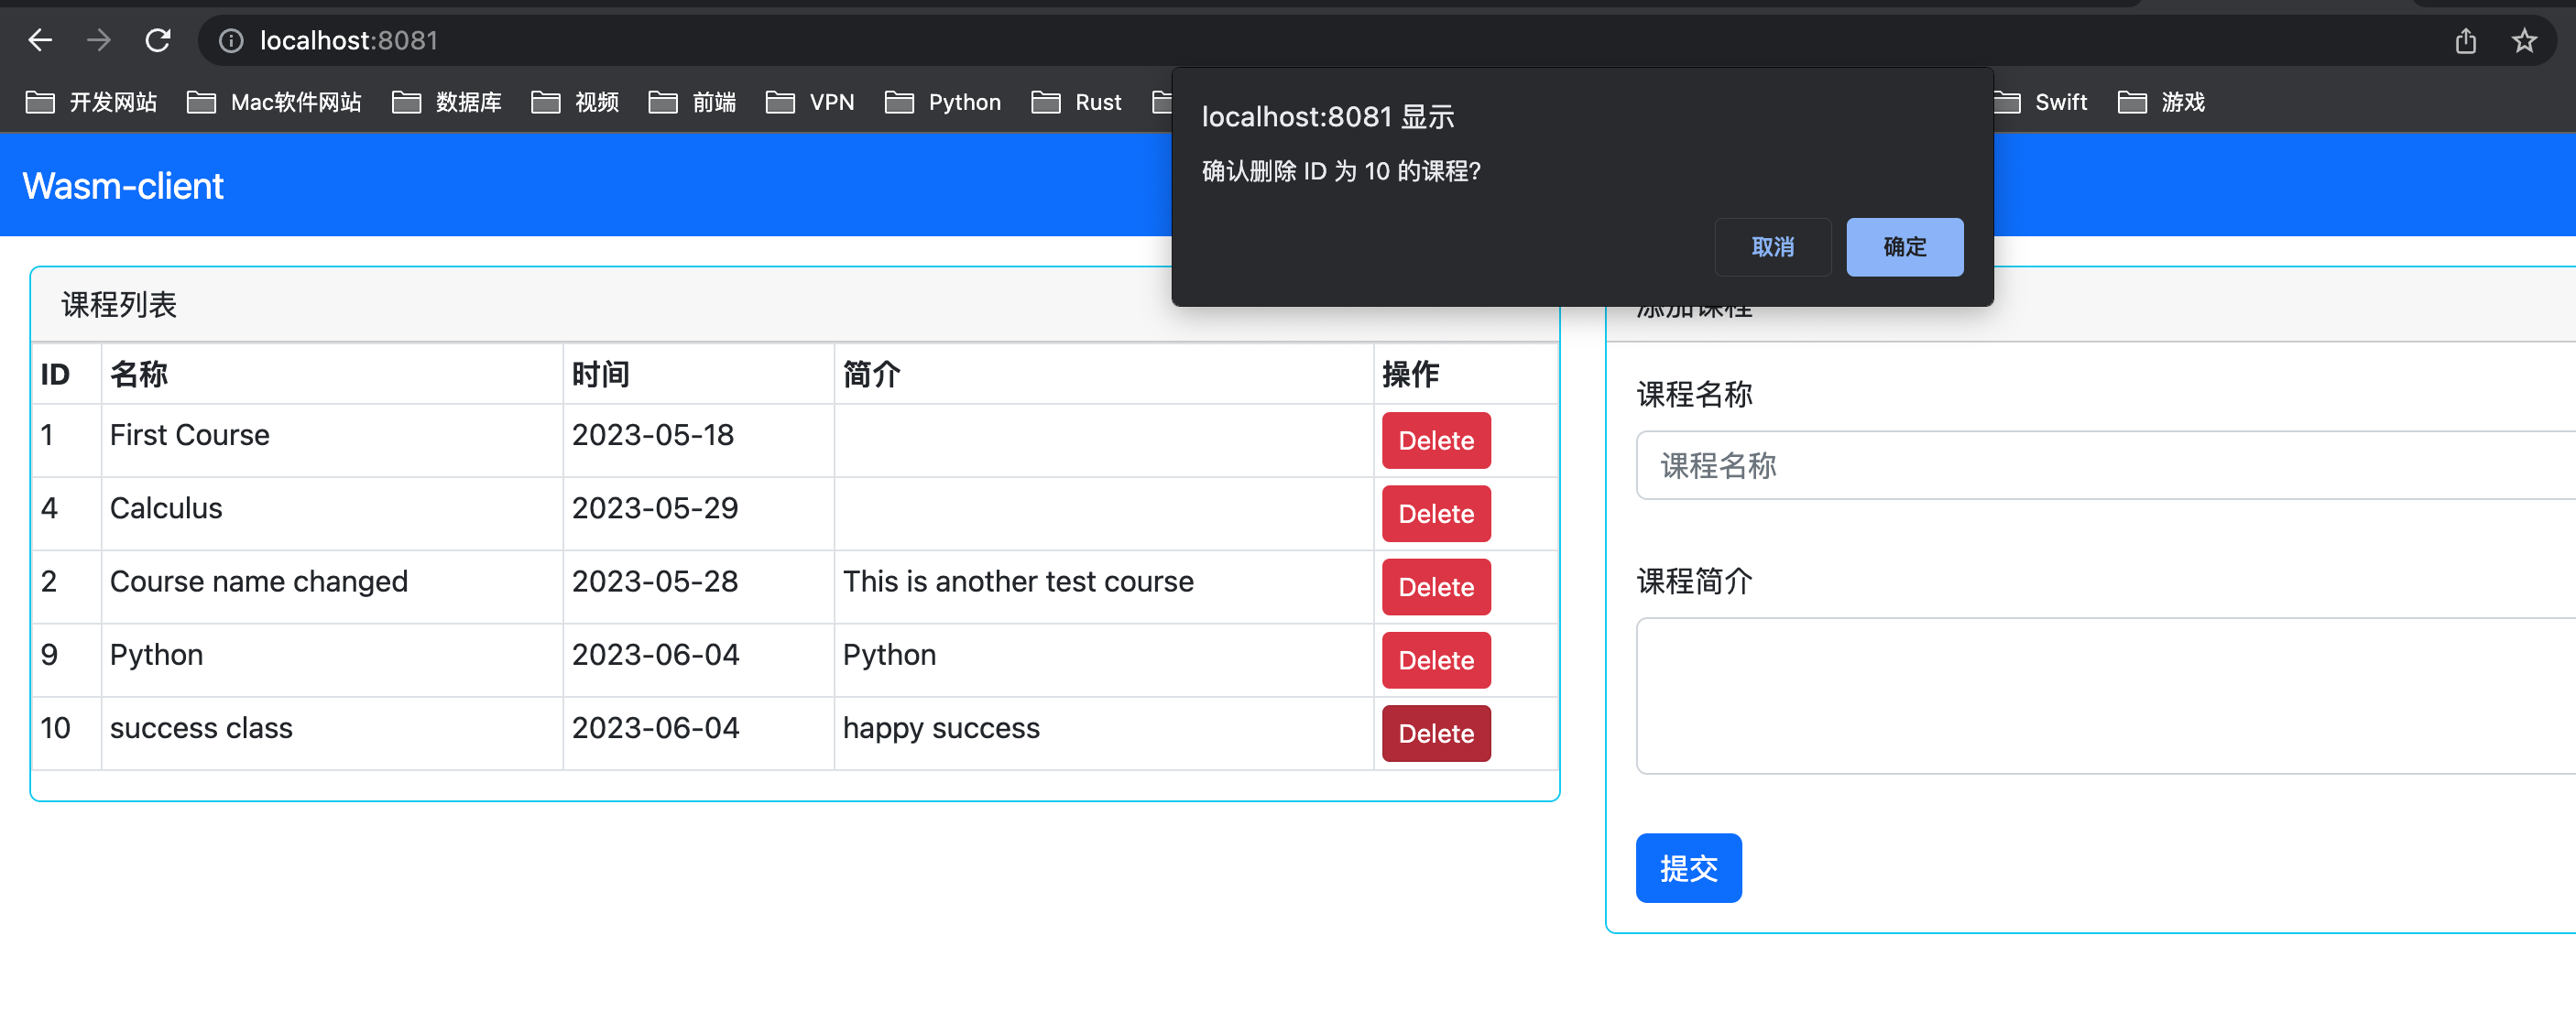Bookmark this page with star icon
Viewport: 2576px width, 1022px height.
(x=2524, y=40)
